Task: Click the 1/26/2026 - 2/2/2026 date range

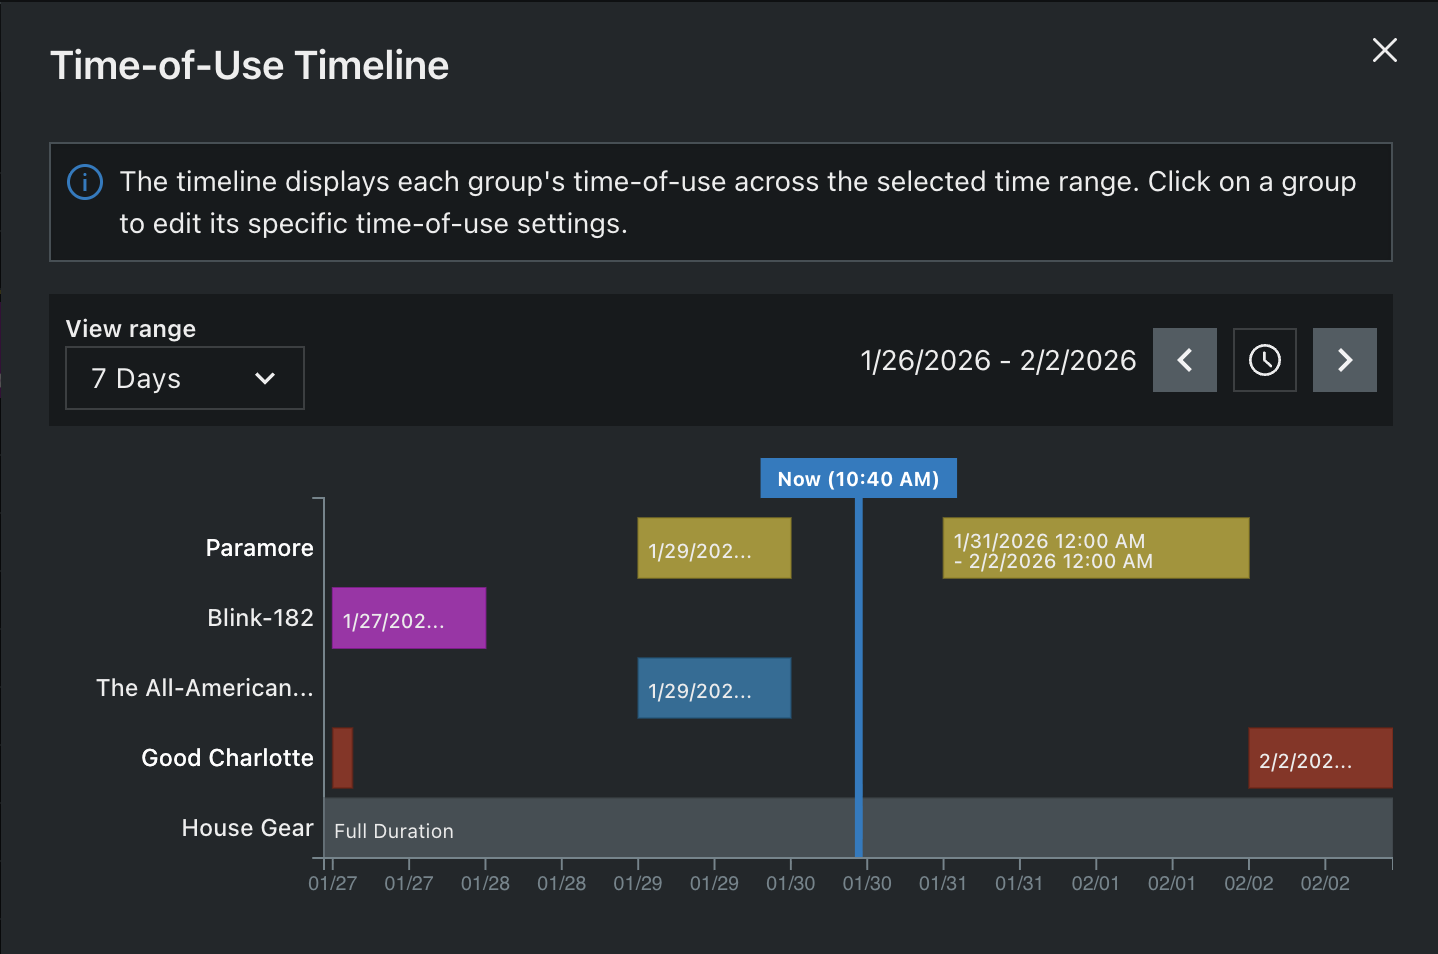Action: [x=998, y=360]
